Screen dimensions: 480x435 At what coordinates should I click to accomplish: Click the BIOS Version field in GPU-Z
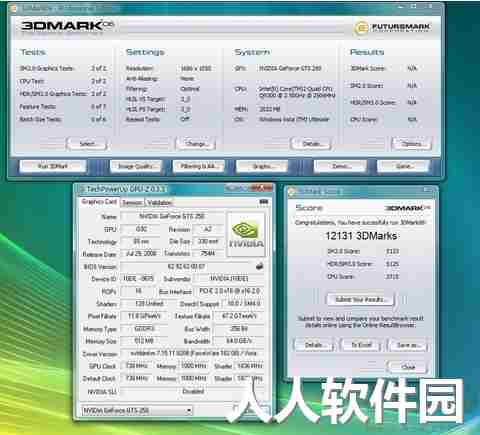click(x=187, y=266)
